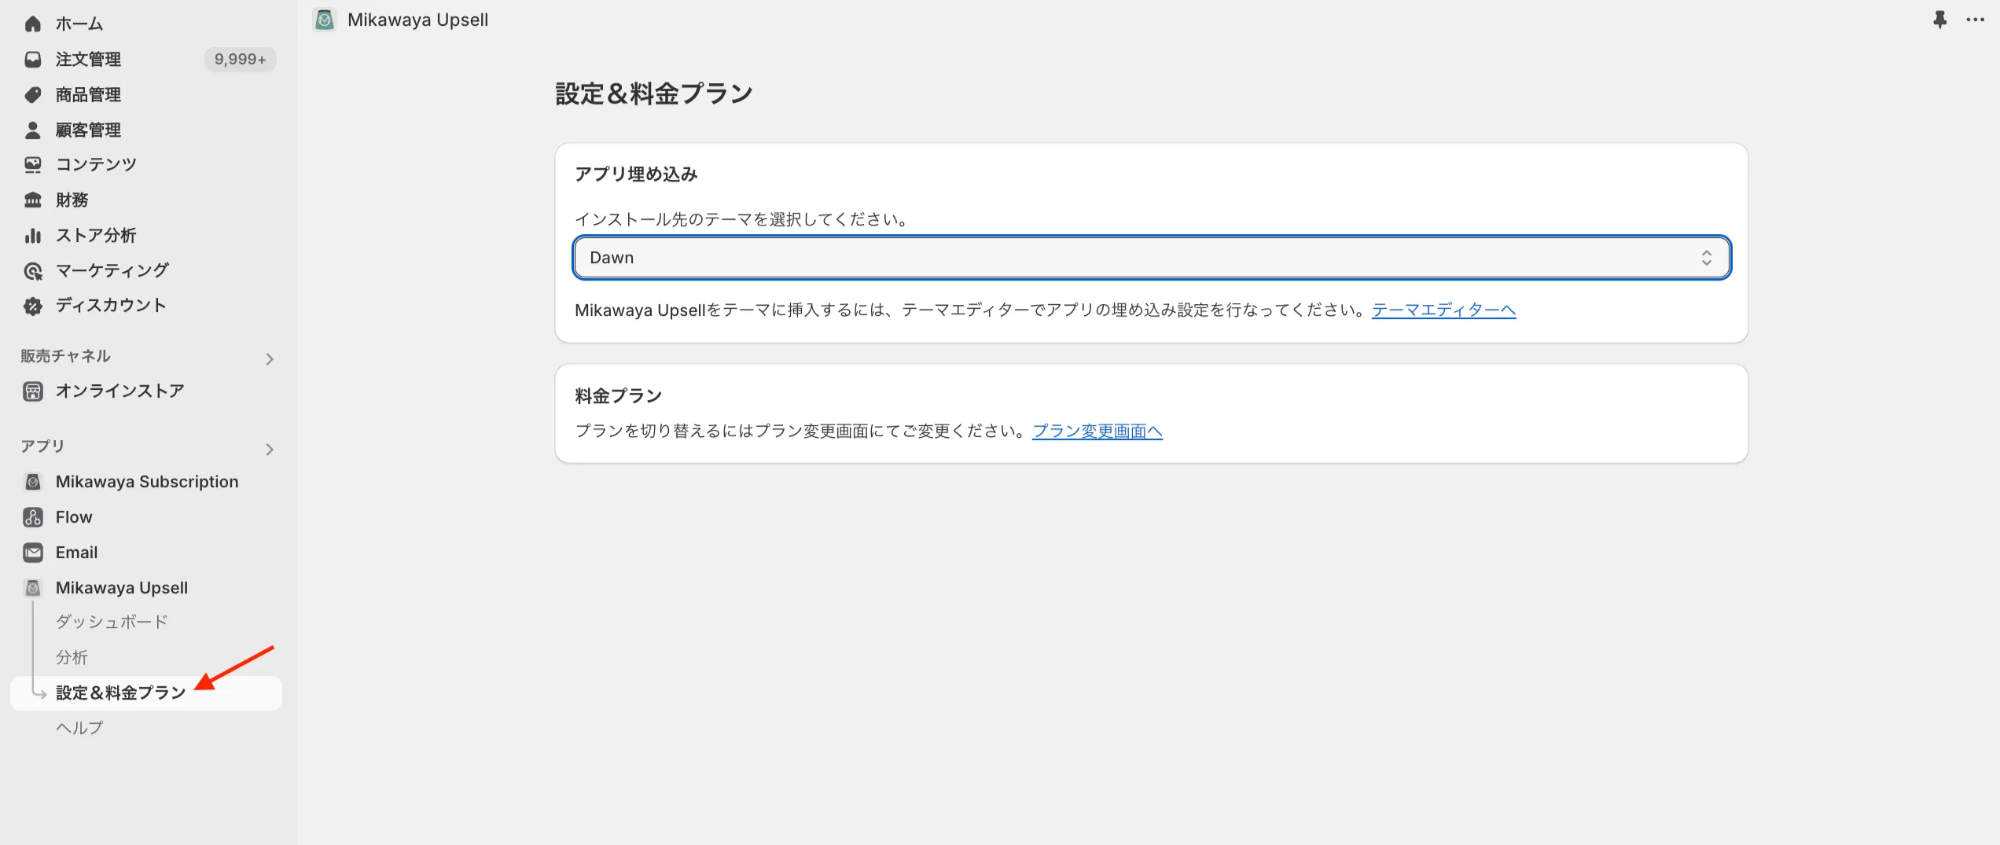Go to 注文管理
Viewport: 2000px width, 845px height.
[88, 59]
